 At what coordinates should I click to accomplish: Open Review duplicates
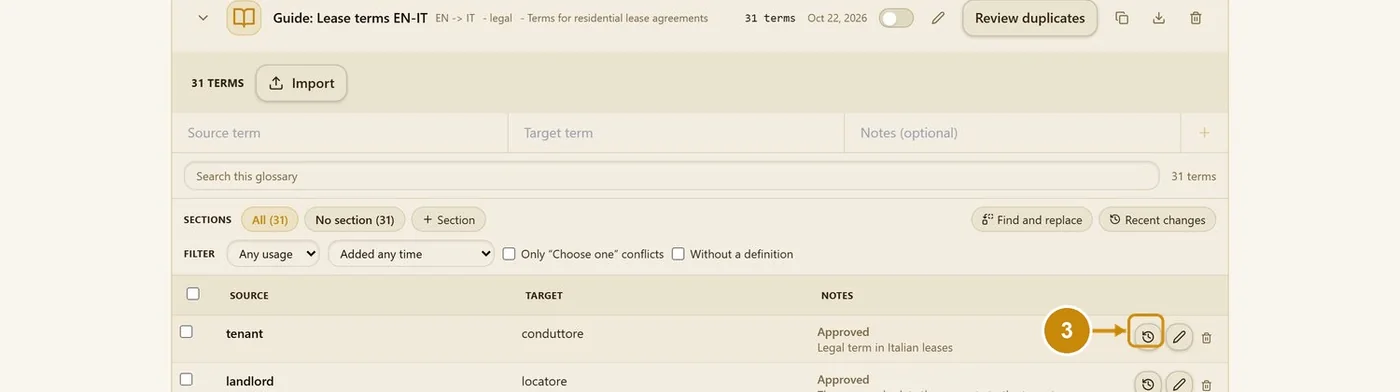pyautogui.click(x=1030, y=18)
